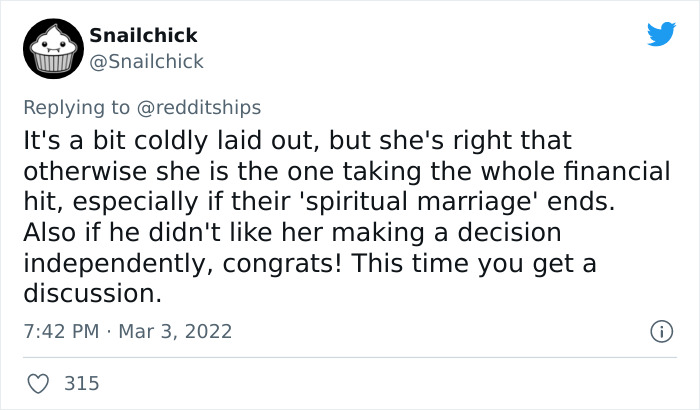This screenshot has height=410, width=700.
Task: Open the Snailchick display name link
Action: click(145, 36)
